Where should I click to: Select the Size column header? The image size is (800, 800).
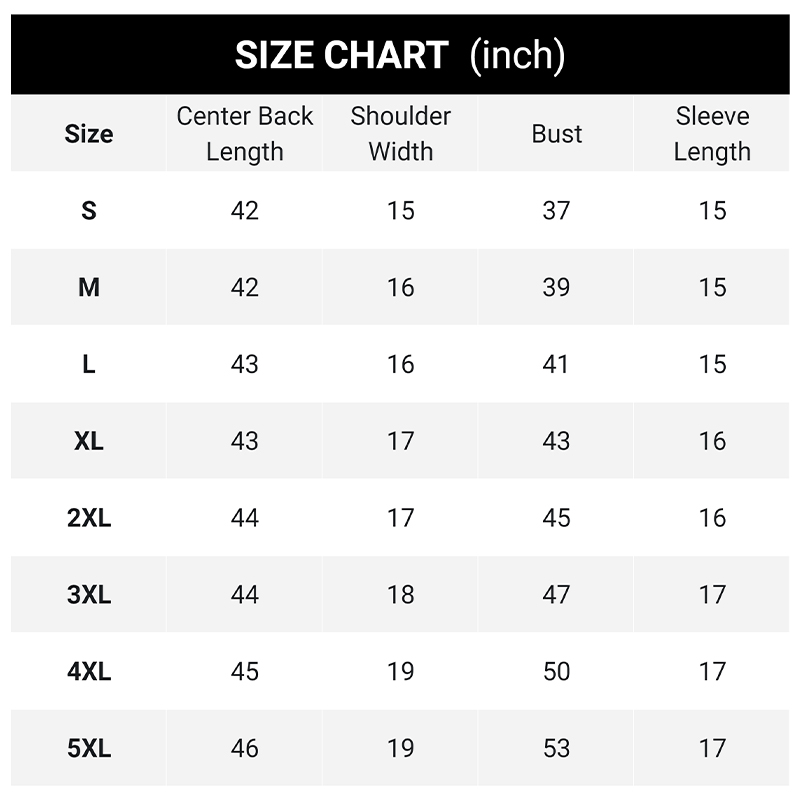click(x=89, y=134)
